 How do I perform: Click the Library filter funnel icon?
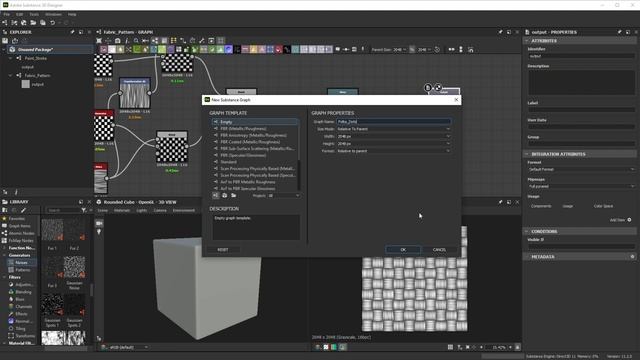[84, 210]
